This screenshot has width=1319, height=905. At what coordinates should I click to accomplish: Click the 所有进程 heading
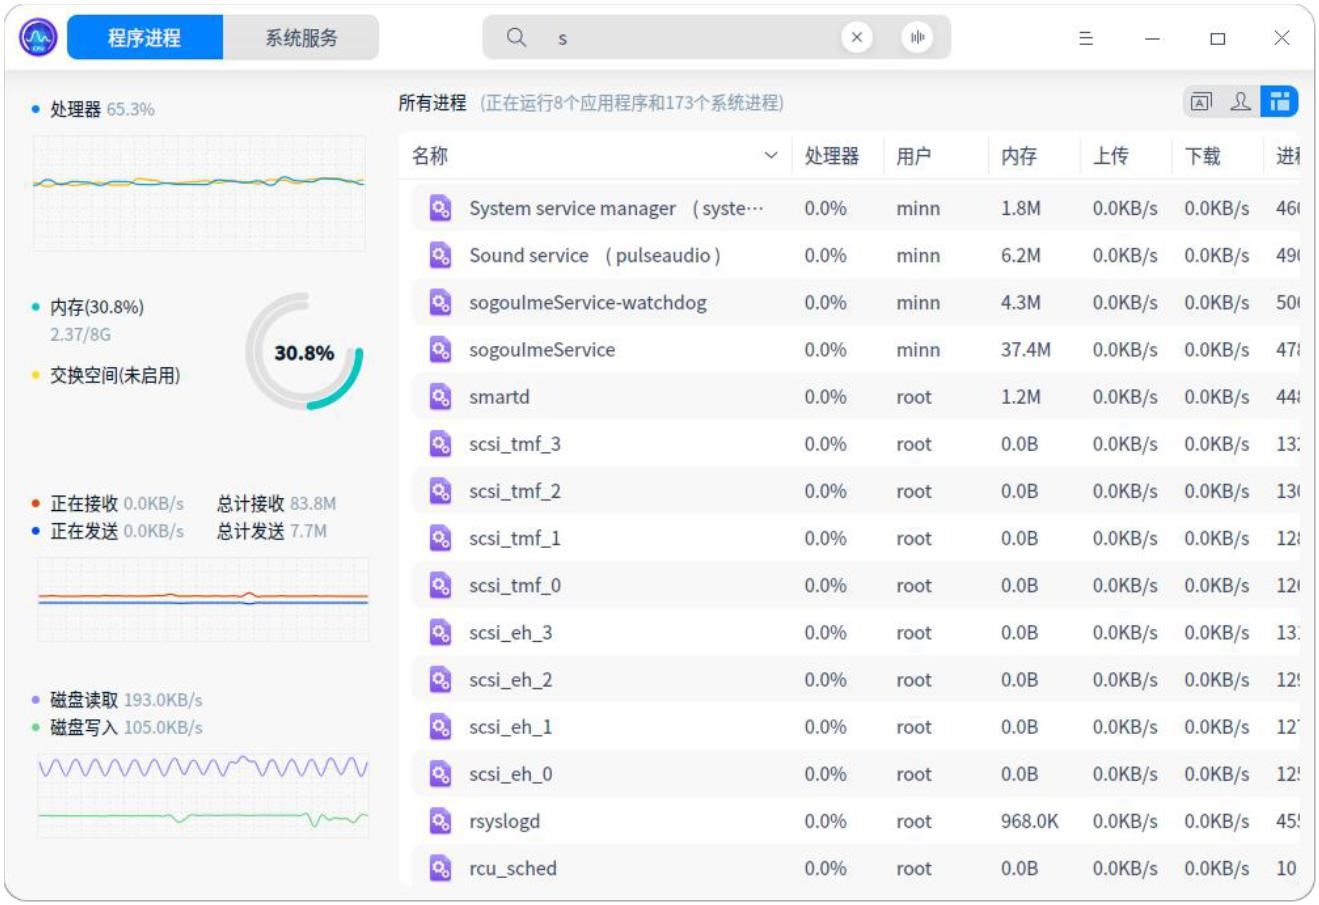click(432, 102)
